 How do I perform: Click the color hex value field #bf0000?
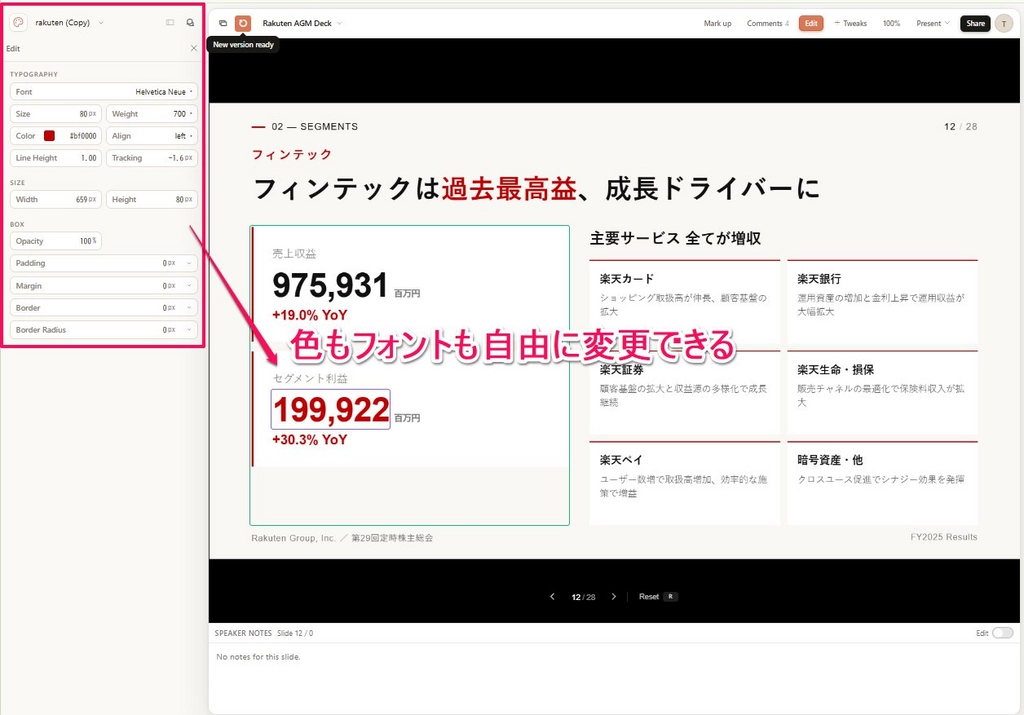pos(83,136)
